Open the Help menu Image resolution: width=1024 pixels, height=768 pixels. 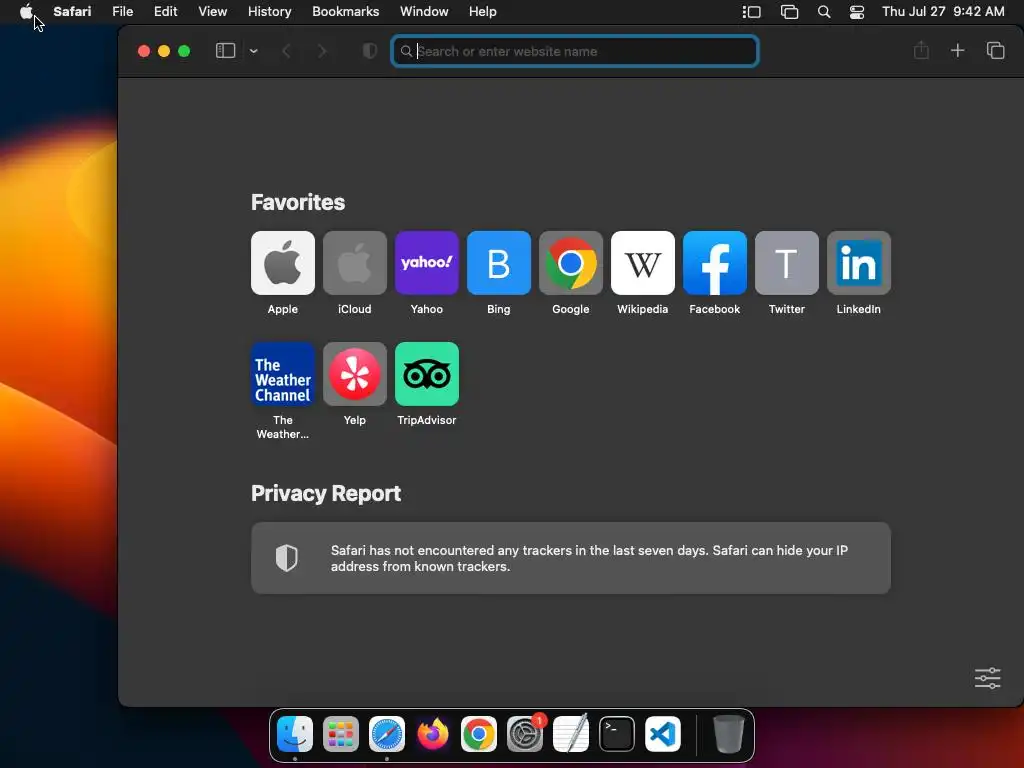(483, 11)
